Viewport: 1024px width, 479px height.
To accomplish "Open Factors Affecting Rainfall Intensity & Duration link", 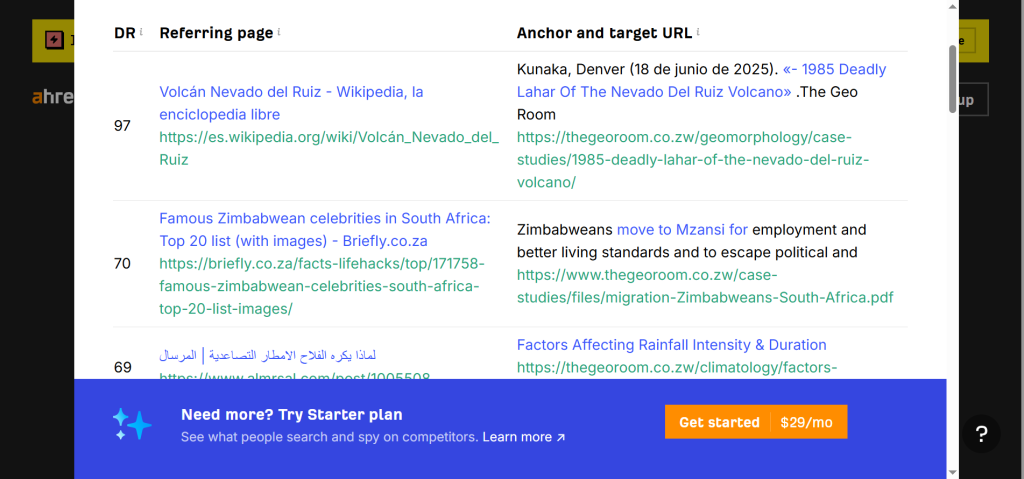I will 671,345.
